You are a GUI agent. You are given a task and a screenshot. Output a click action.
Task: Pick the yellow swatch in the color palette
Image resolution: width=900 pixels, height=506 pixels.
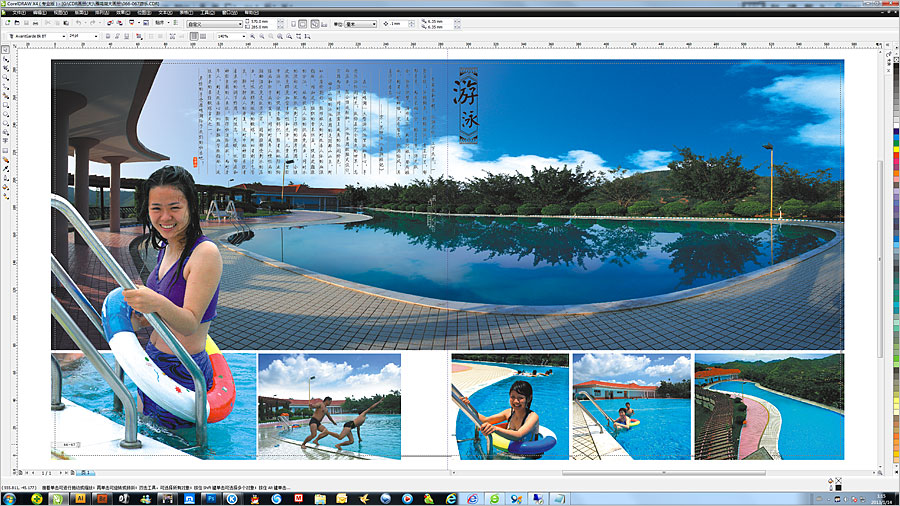(895, 139)
